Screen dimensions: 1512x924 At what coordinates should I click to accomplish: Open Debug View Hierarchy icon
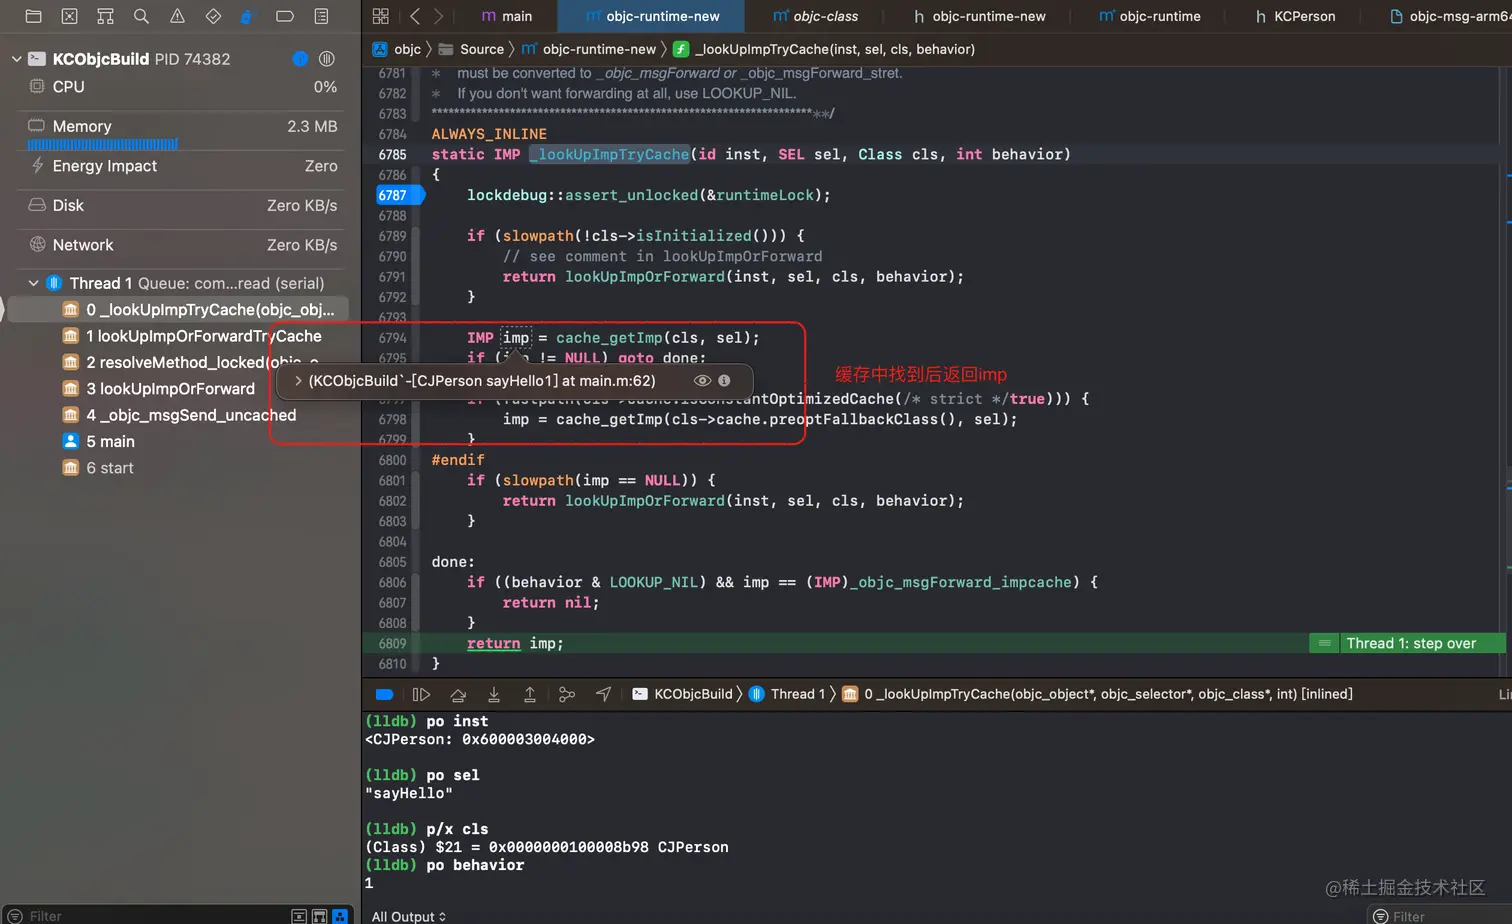pos(567,694)
